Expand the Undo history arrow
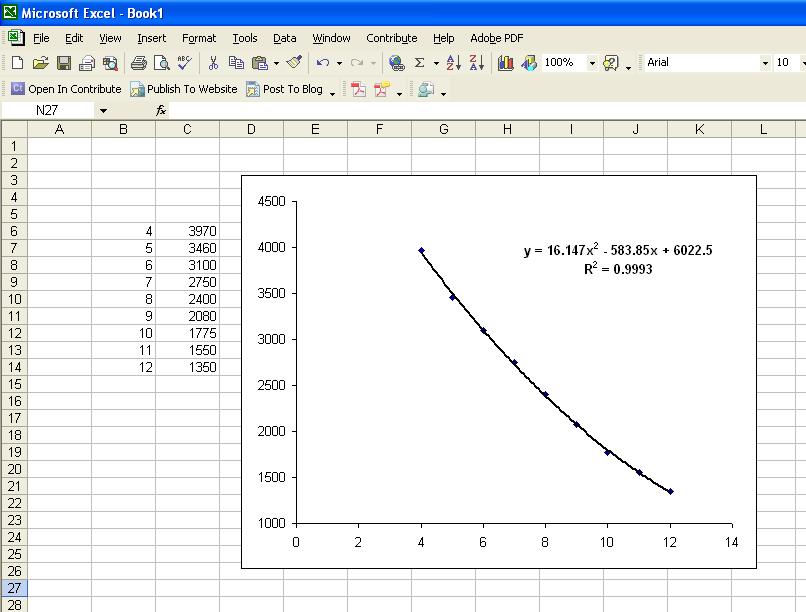The height and width of the screenshot is (612, 806). pos(338,62)
